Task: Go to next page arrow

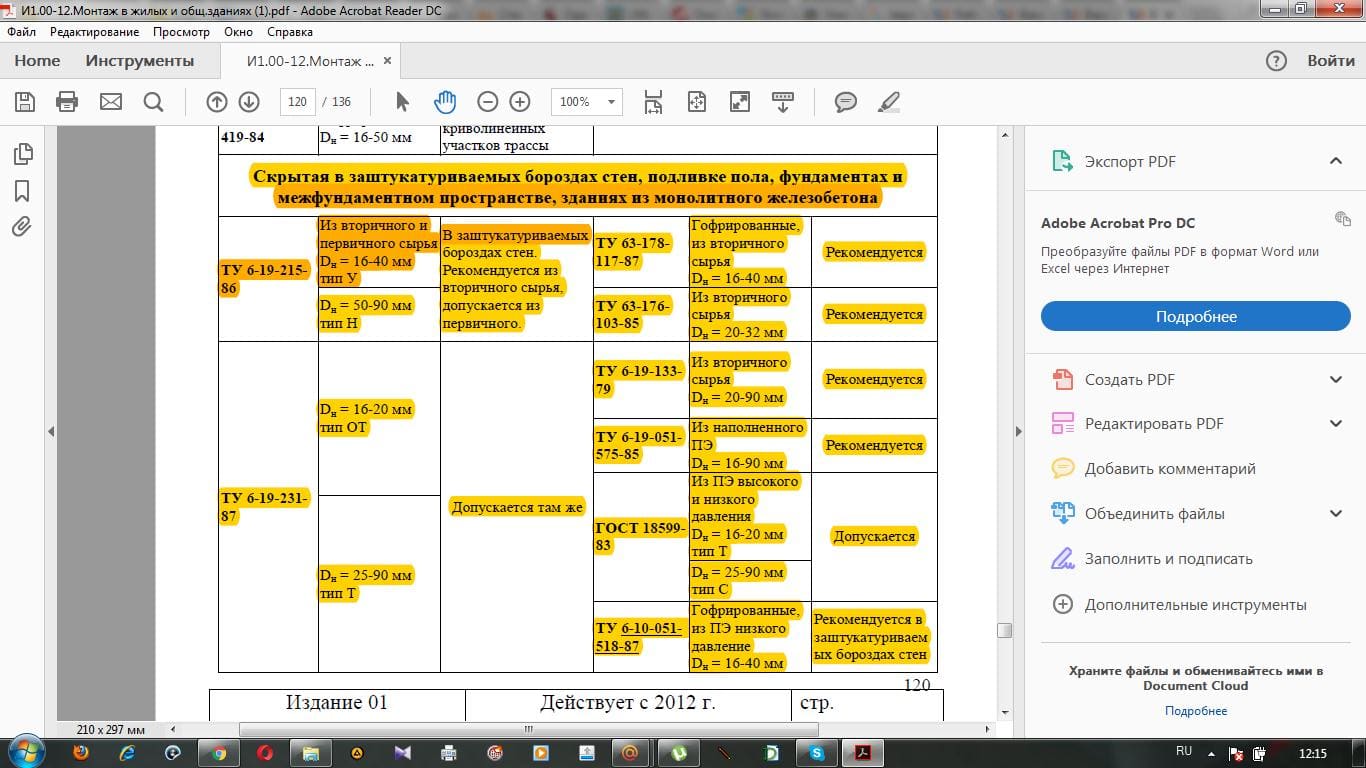Action: coord(249,102)
